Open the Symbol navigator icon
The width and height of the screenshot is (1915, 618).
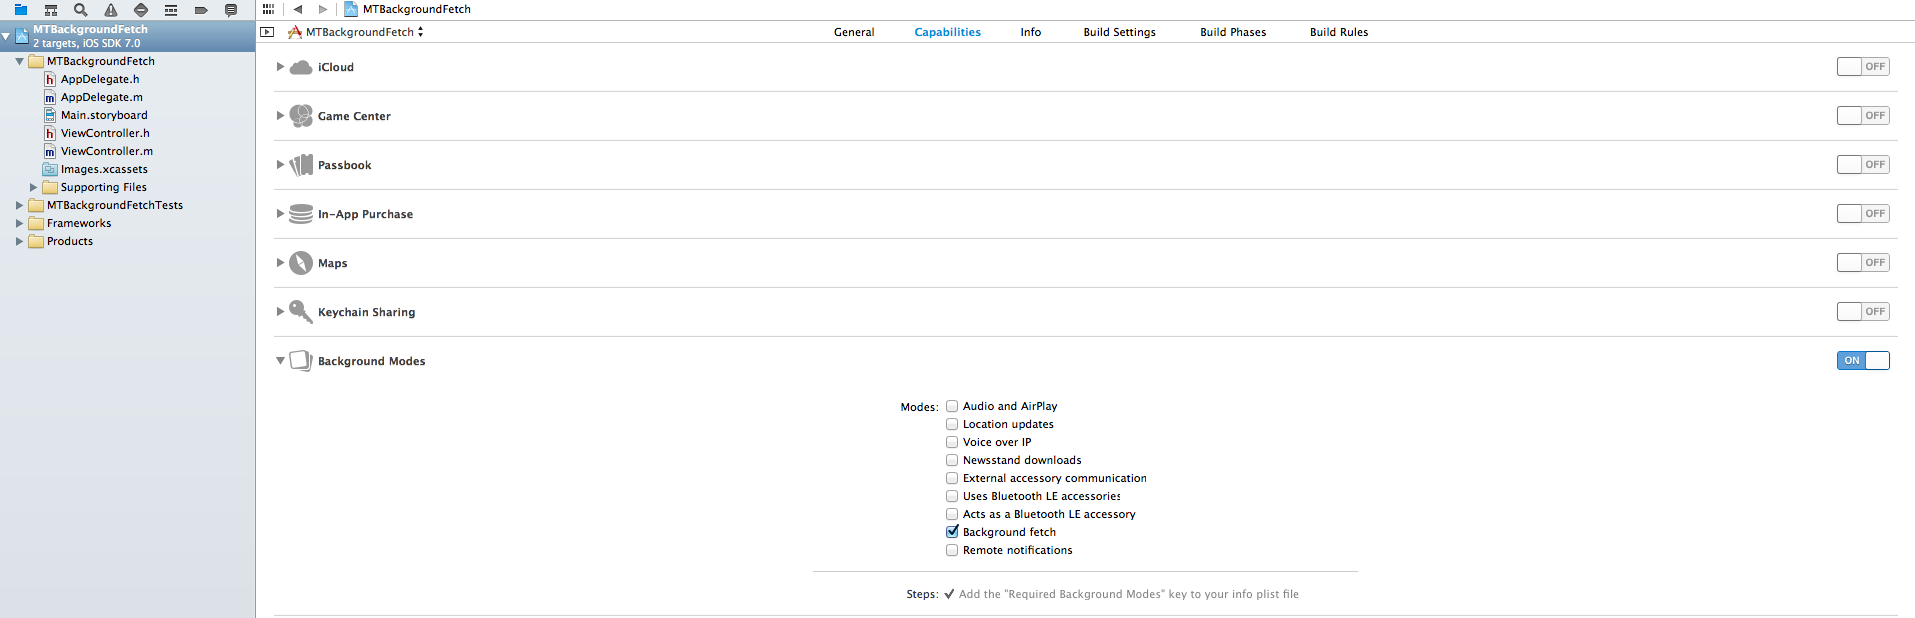pyautogui.click(x=51, y=10)
